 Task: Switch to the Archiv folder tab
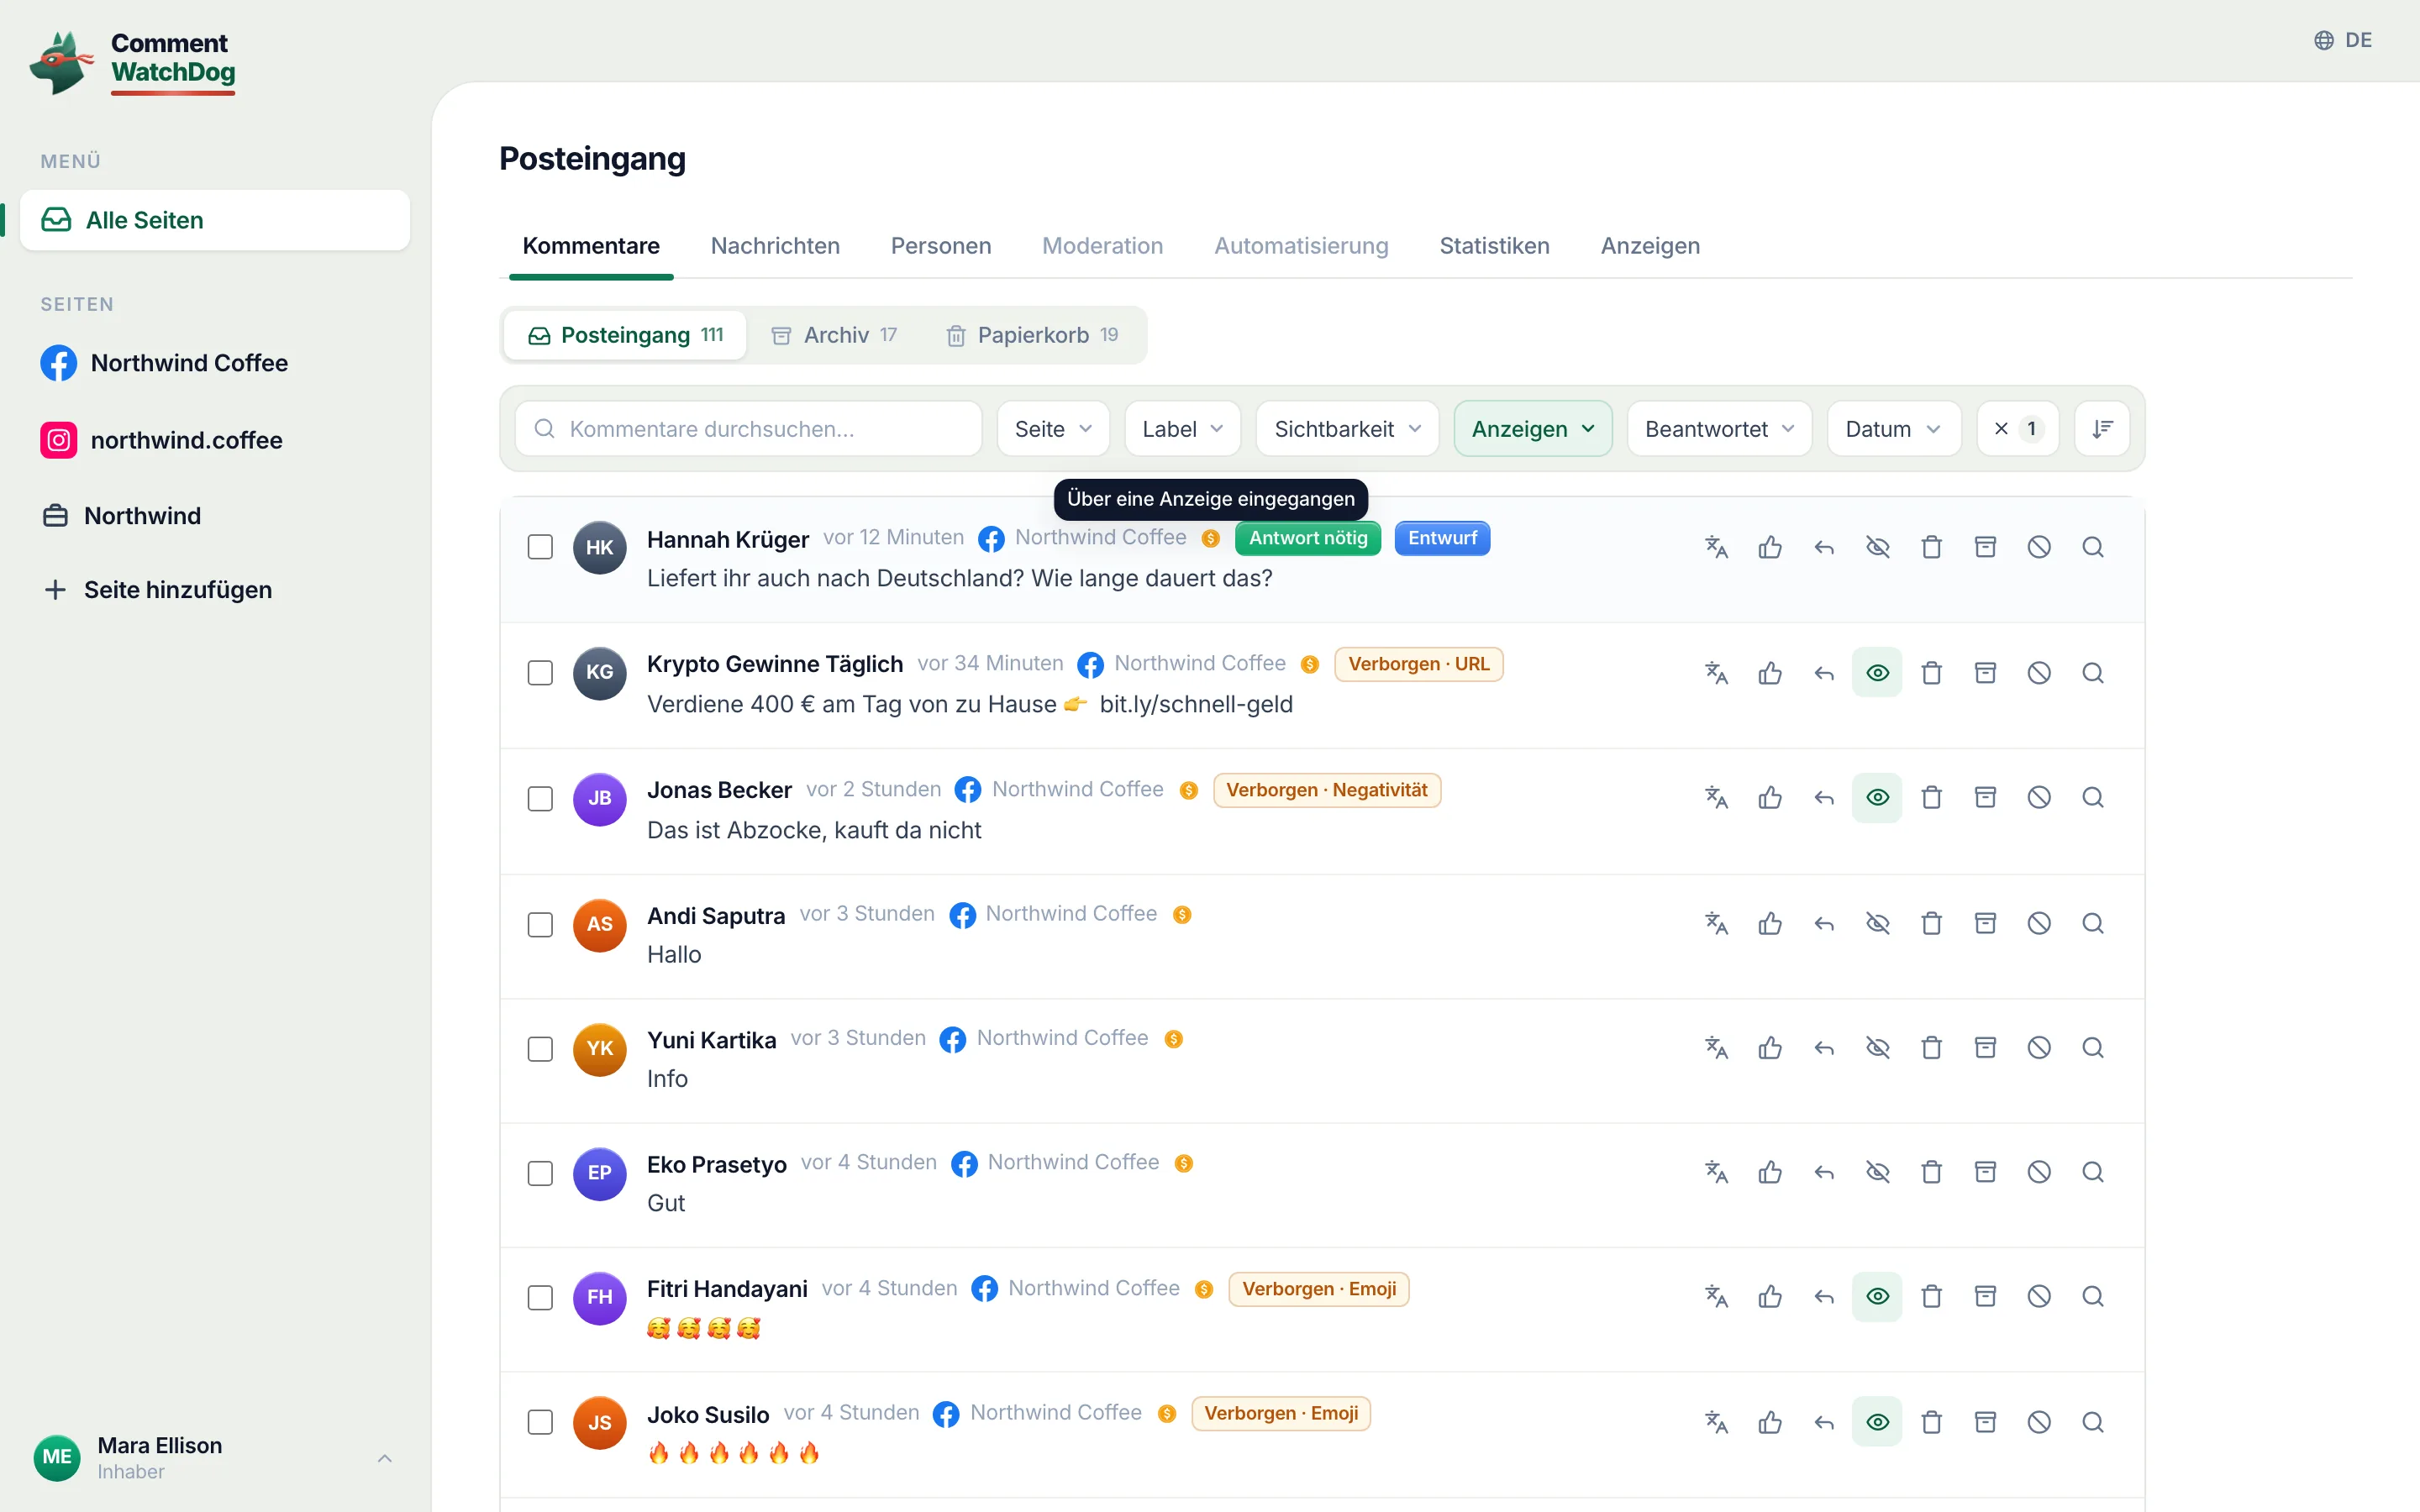834,335
